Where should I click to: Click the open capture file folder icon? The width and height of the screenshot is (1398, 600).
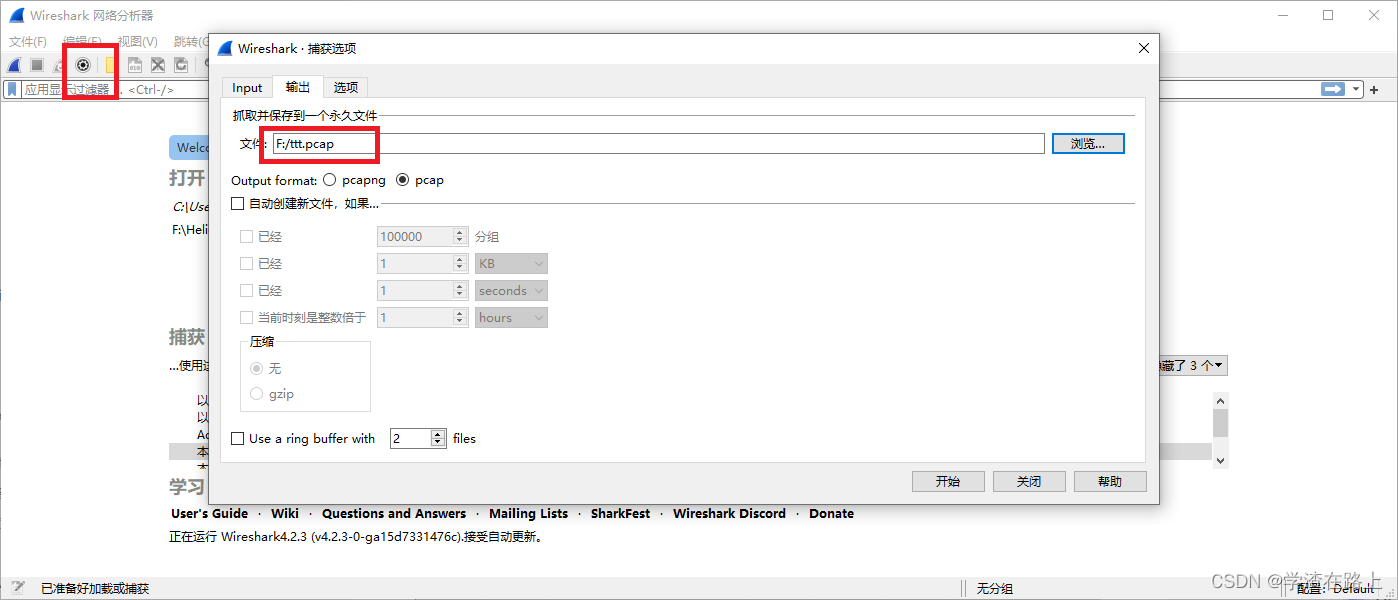[x=111, y=65]
